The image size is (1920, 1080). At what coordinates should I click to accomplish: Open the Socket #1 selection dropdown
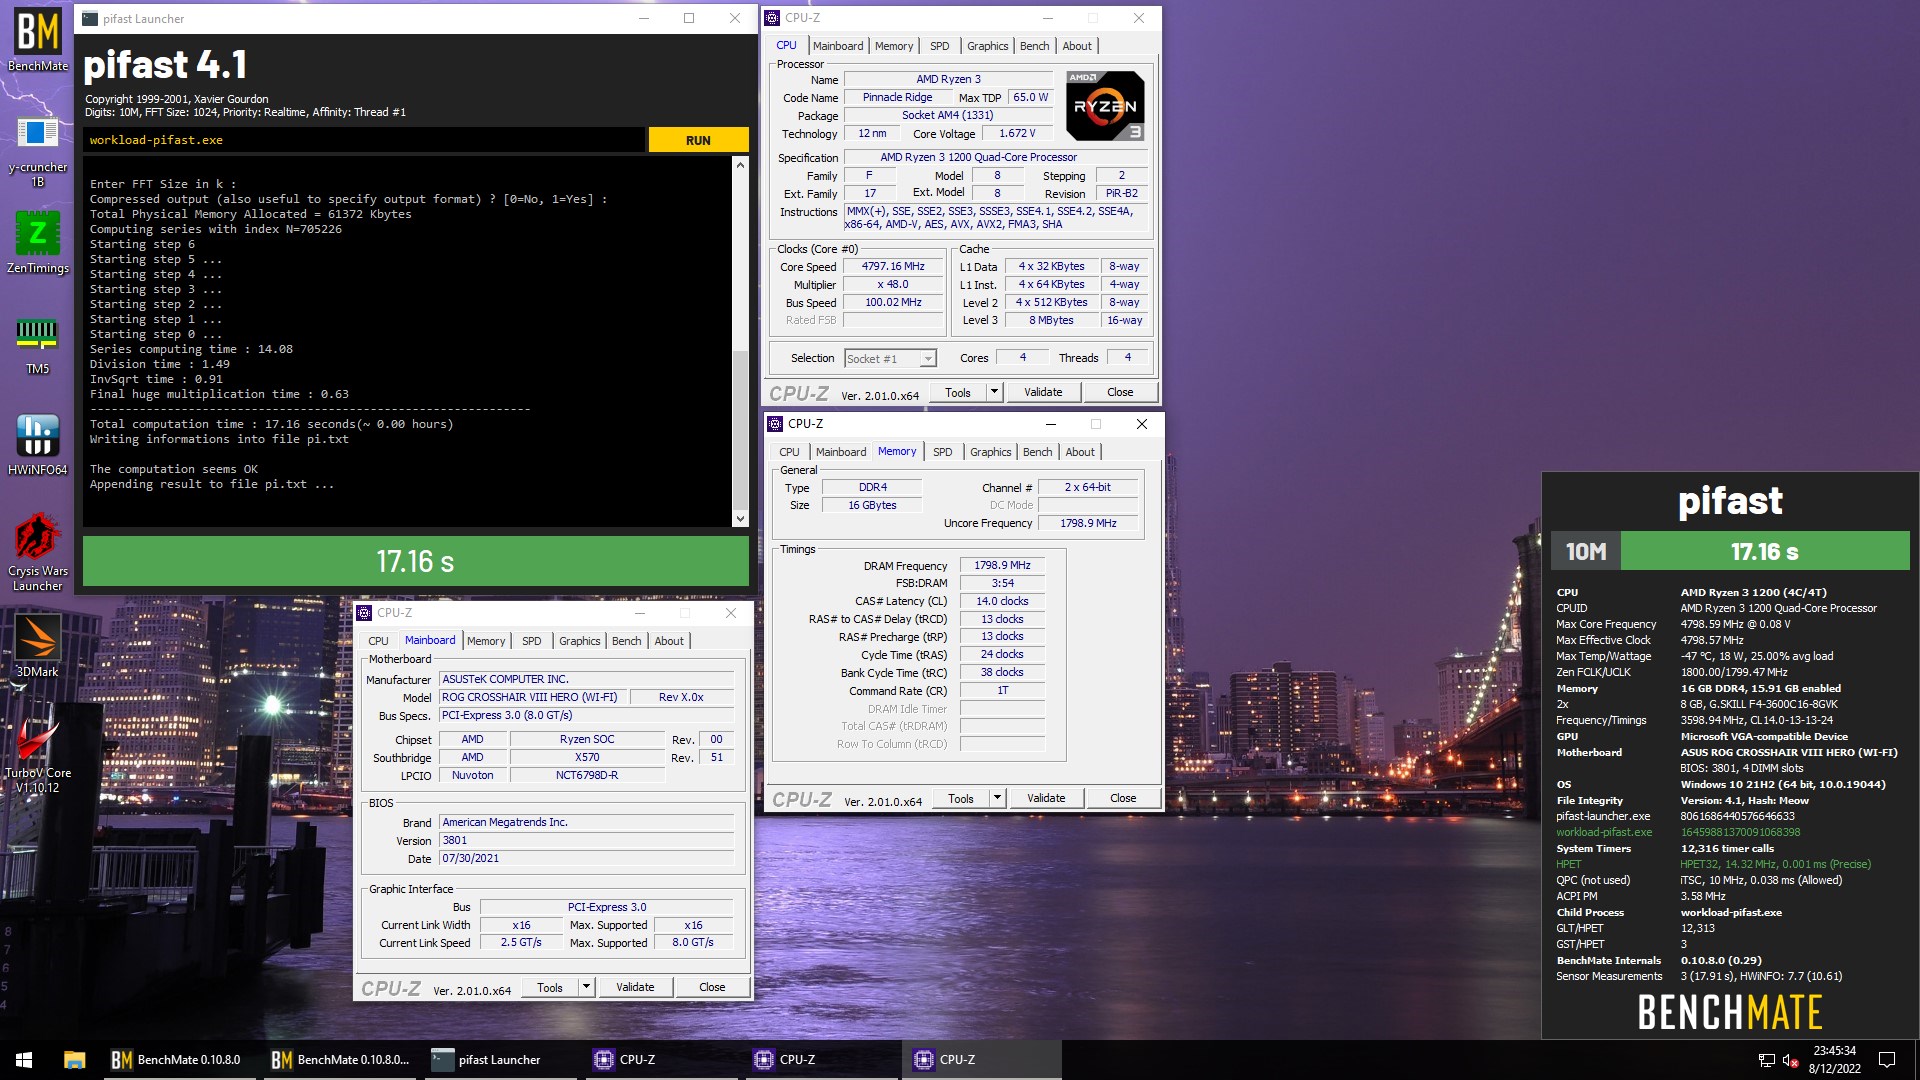click(890, 358)
